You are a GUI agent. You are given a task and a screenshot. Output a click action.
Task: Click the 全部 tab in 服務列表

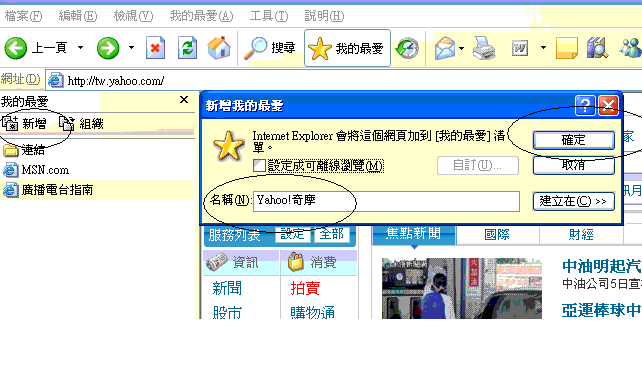[332, 235]
